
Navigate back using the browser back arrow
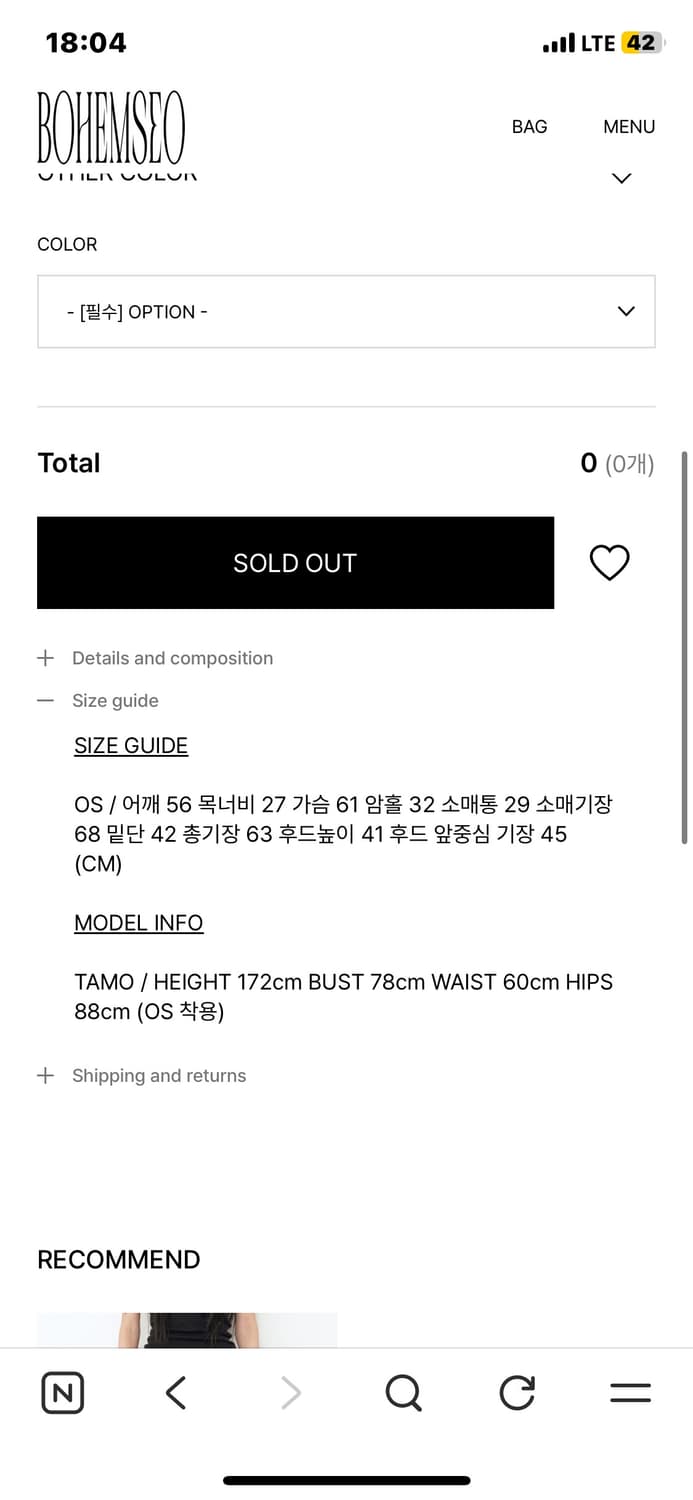pos(175,1392)
